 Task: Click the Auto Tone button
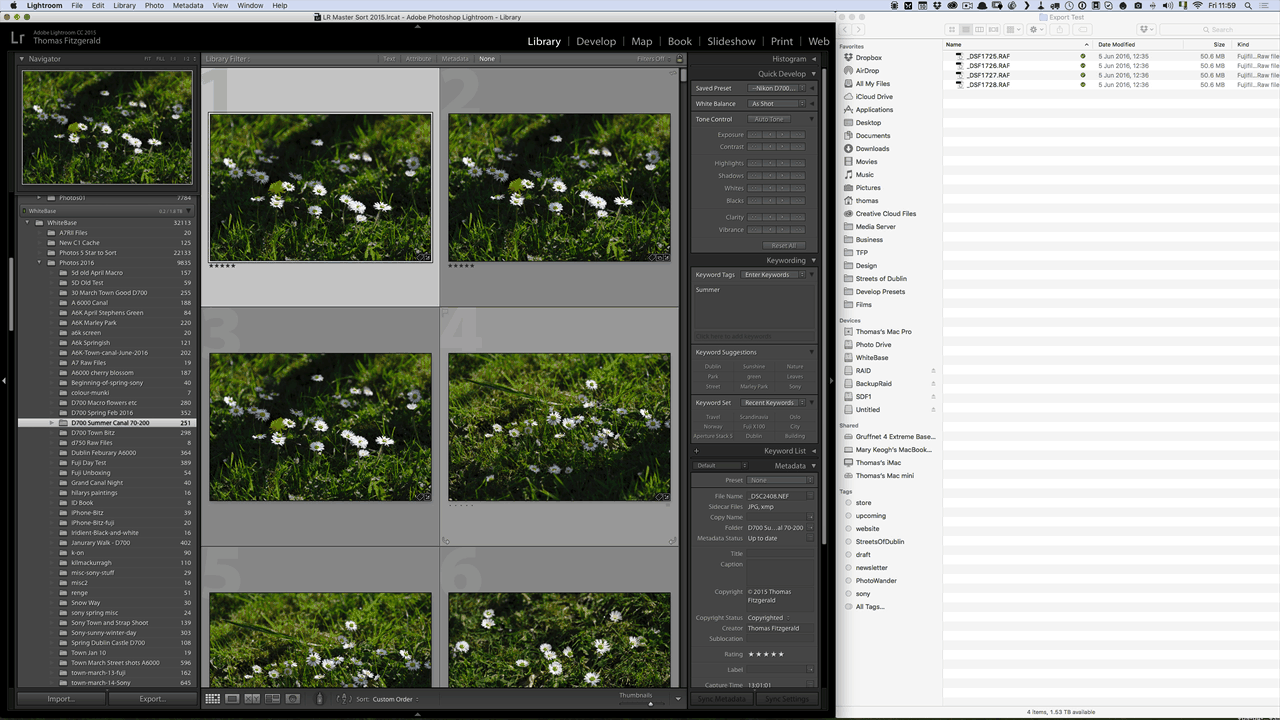click(769, 119)
